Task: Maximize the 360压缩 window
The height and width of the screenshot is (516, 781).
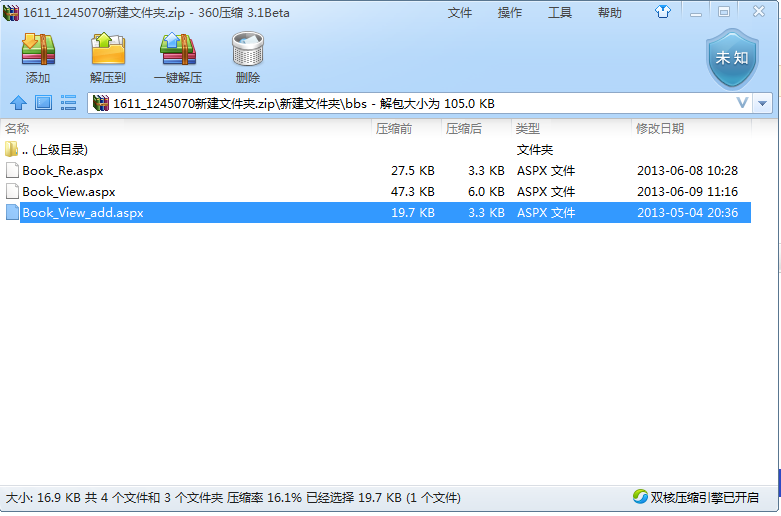Action: pos(724,12)
